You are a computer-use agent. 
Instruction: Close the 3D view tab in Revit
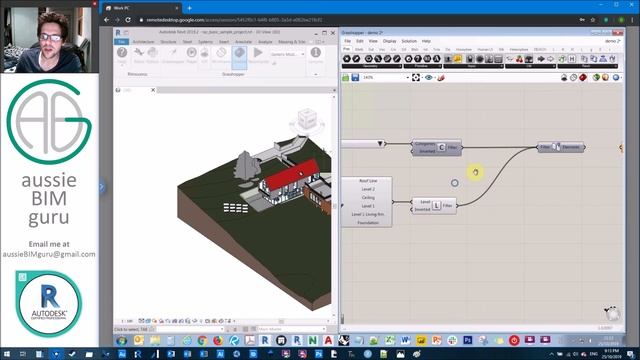[x=153, y=90]
